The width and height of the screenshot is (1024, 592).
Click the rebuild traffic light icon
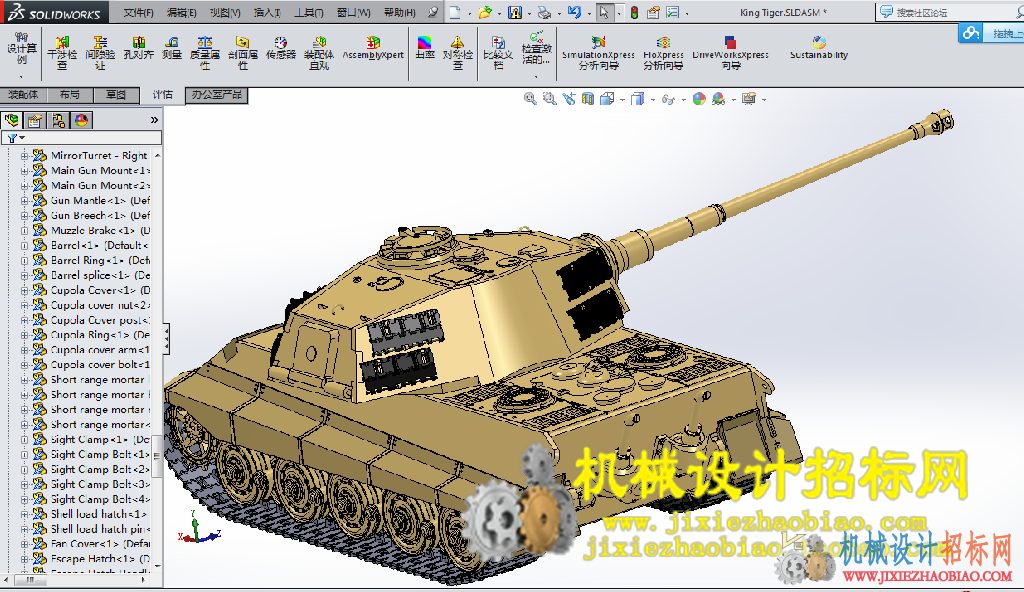click(634, 12)
